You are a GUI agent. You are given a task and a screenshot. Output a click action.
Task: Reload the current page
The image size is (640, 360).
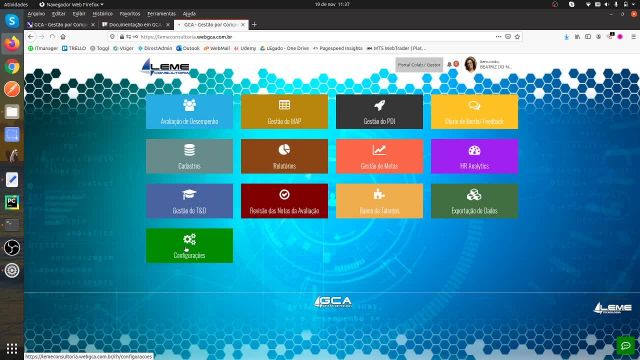[x=52, y=37]
